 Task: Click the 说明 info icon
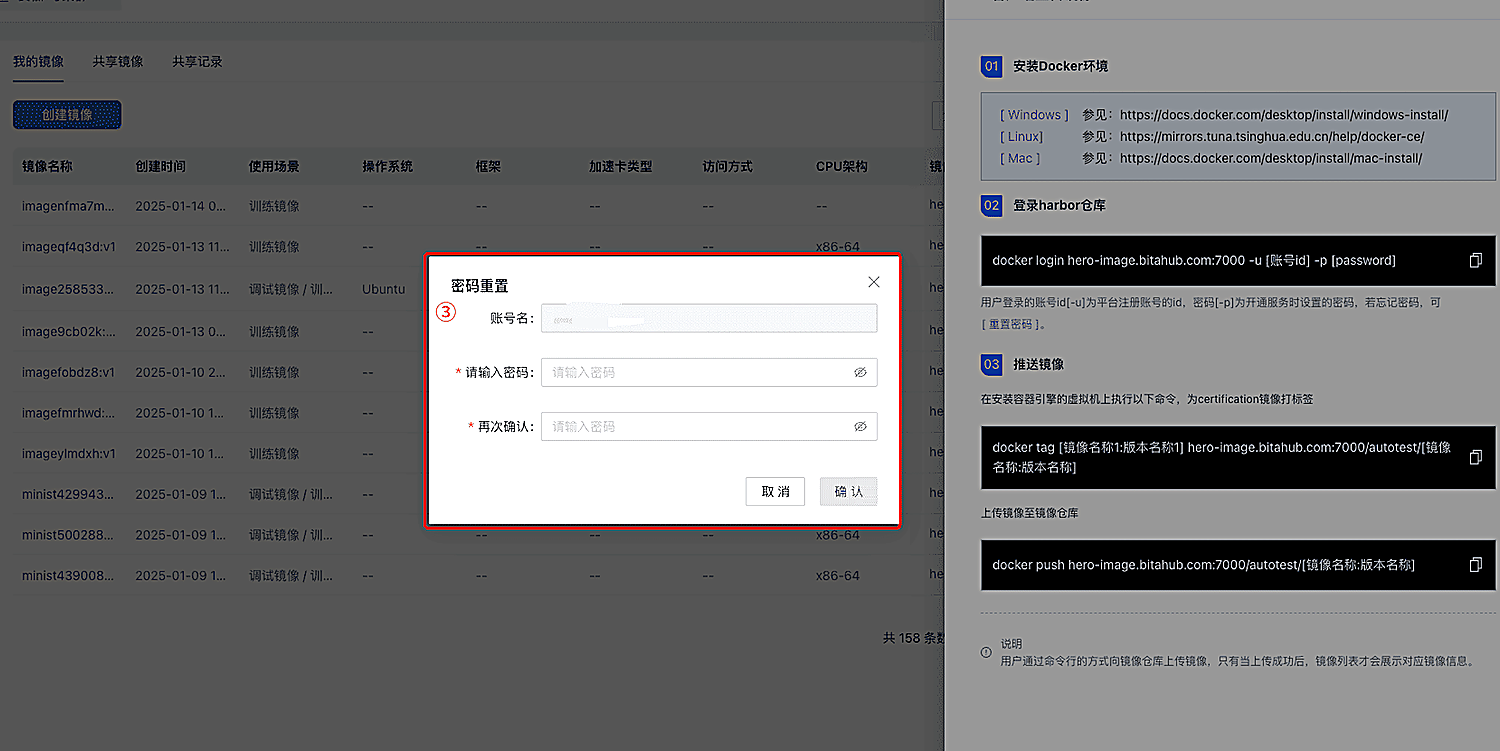[x=987, y=652]
